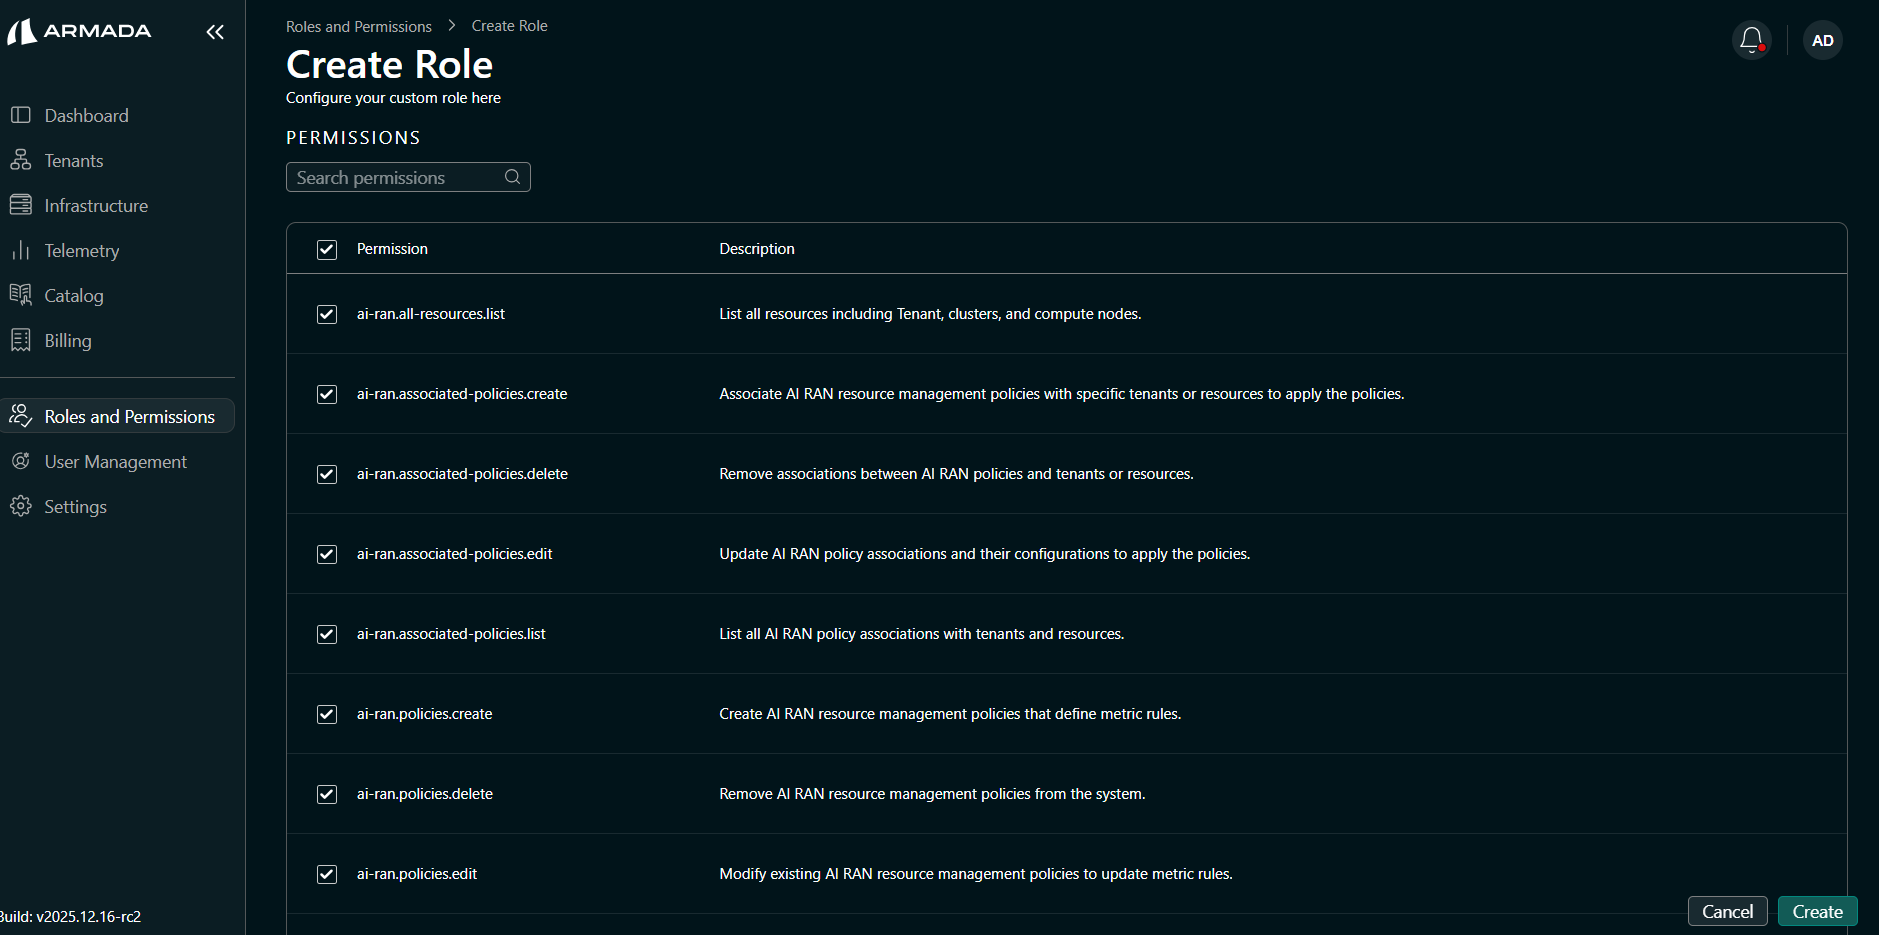The width and height of the screenshot is (1879, 935).
Task: View Telemetry metrics
Action: click(x=81, y=250)
